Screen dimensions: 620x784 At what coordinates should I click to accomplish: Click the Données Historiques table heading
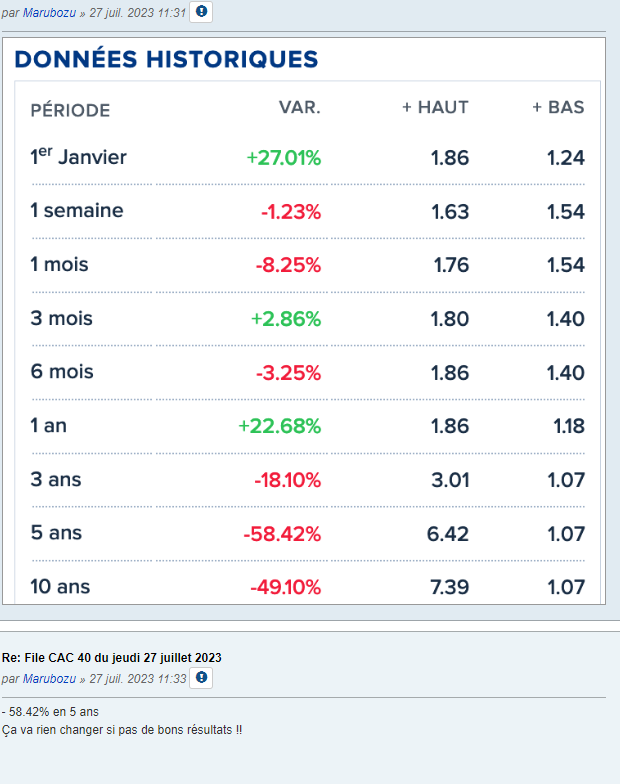(x=166, y=59)
